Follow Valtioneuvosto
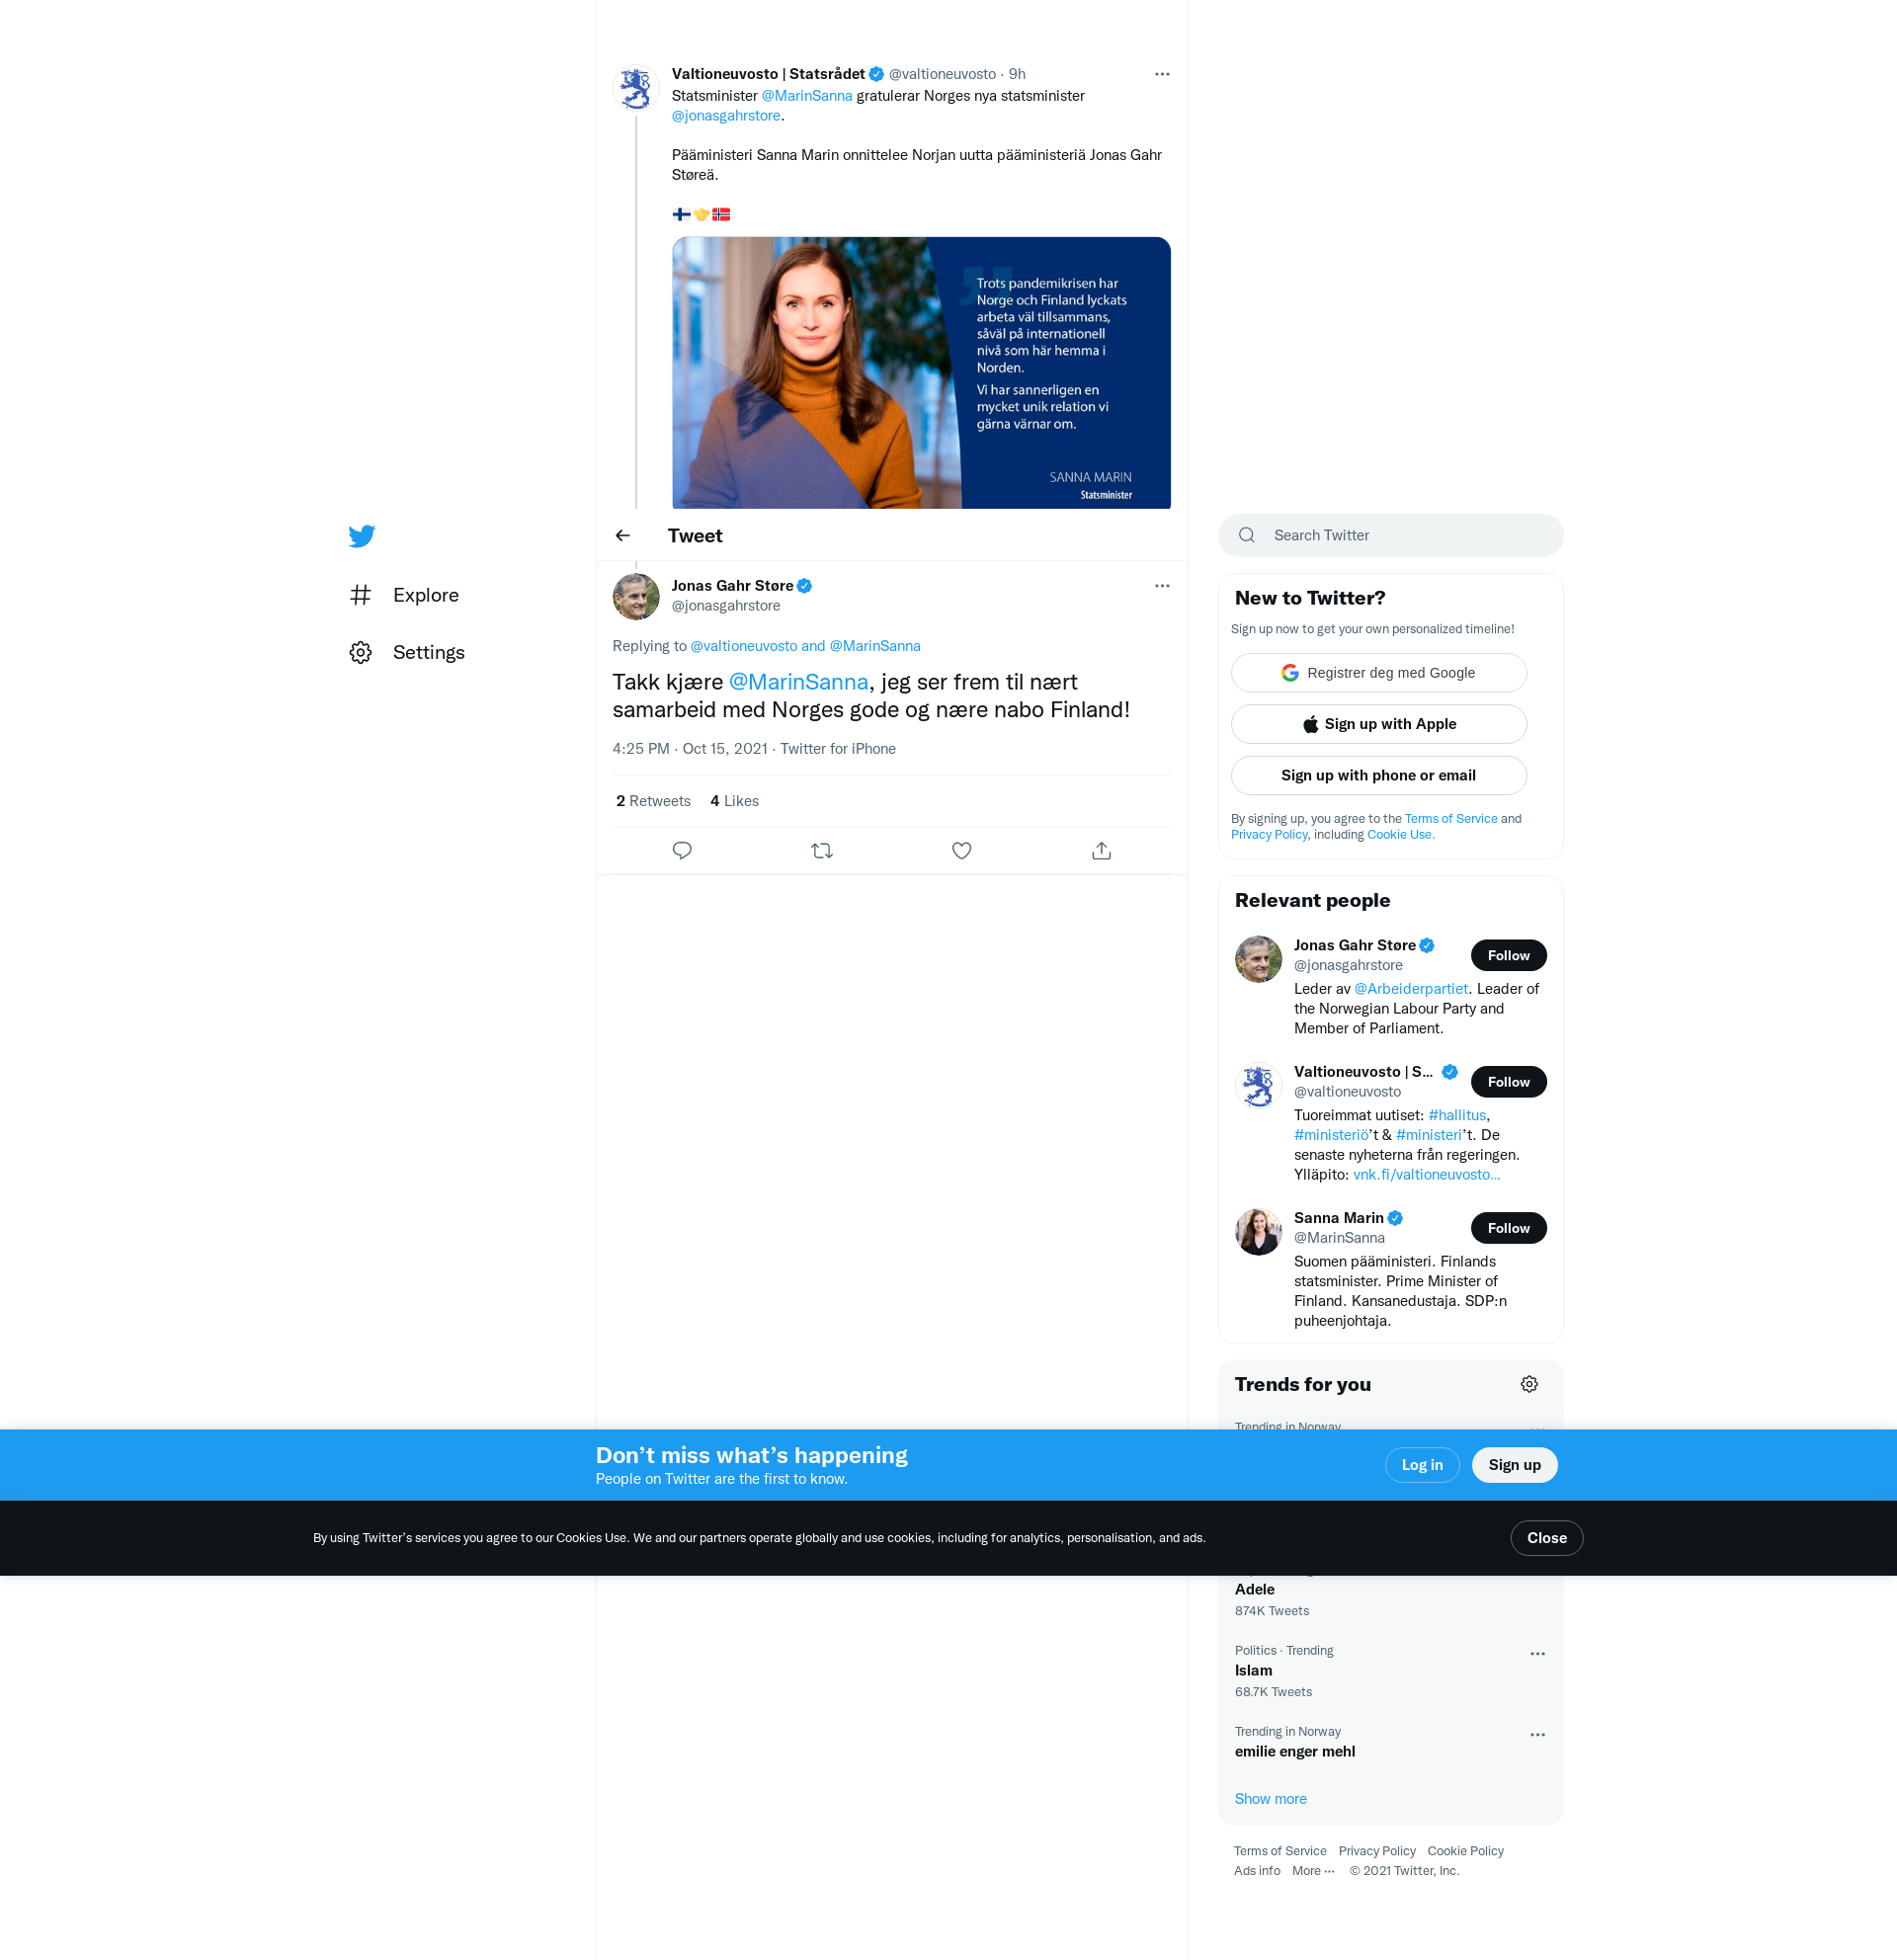Viewport: 1897px width, 1960px height. [x=1508, y=1082]
